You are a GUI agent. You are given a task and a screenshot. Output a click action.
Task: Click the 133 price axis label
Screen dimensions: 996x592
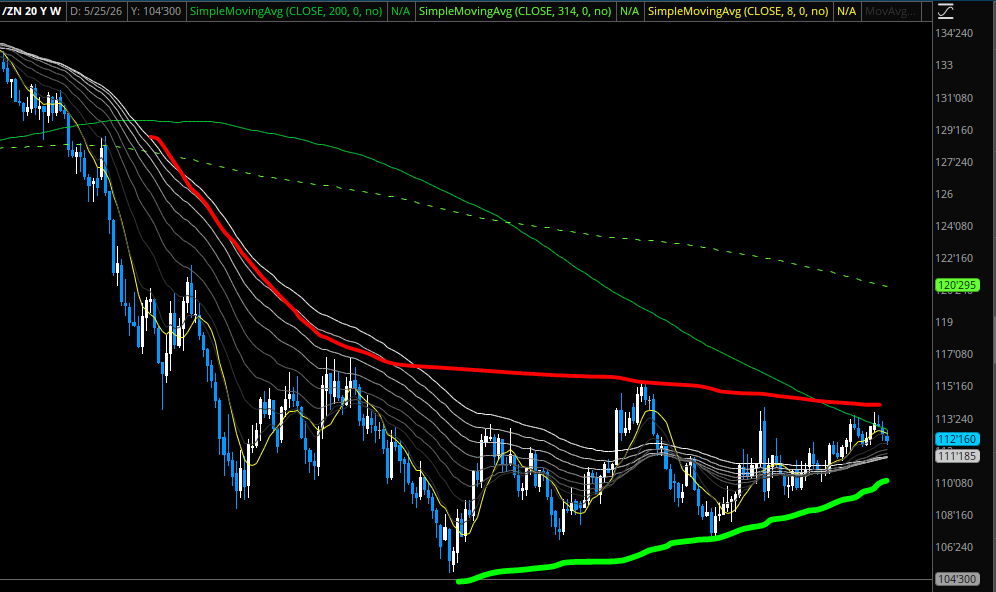click(944, 65)
